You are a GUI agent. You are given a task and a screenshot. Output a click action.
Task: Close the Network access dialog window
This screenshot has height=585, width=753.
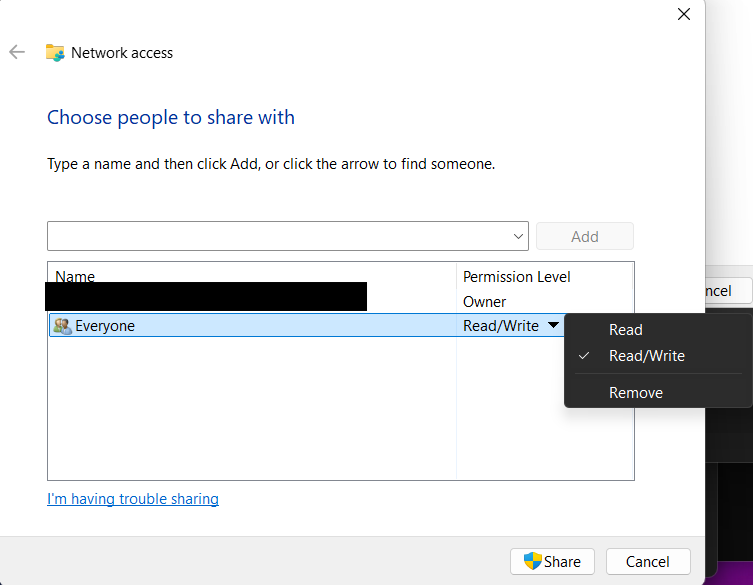pyautogui.click(x=684, y=14)
